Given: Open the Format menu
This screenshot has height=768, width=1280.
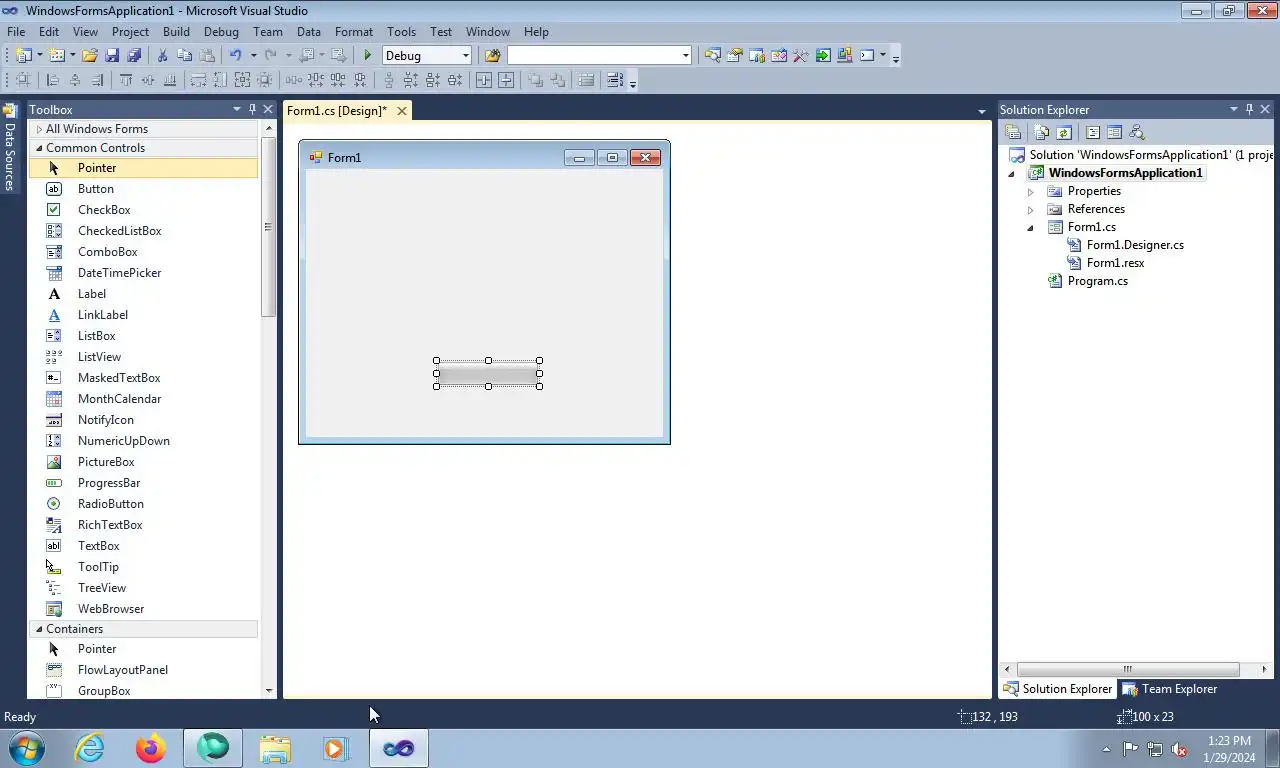Looking at the screenshot, I should [354, 32].
